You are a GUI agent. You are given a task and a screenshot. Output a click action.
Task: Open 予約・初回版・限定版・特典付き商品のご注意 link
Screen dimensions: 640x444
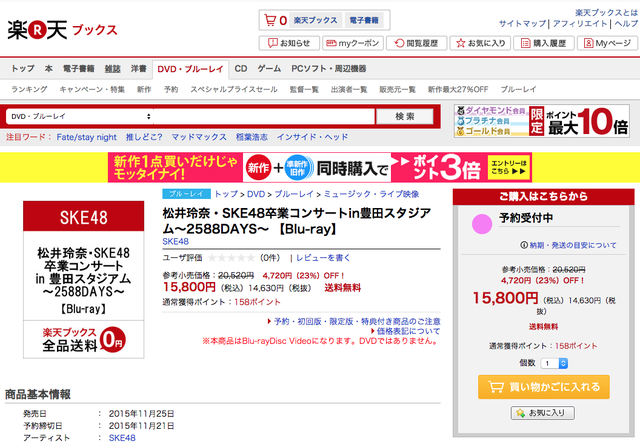(357, 322)
